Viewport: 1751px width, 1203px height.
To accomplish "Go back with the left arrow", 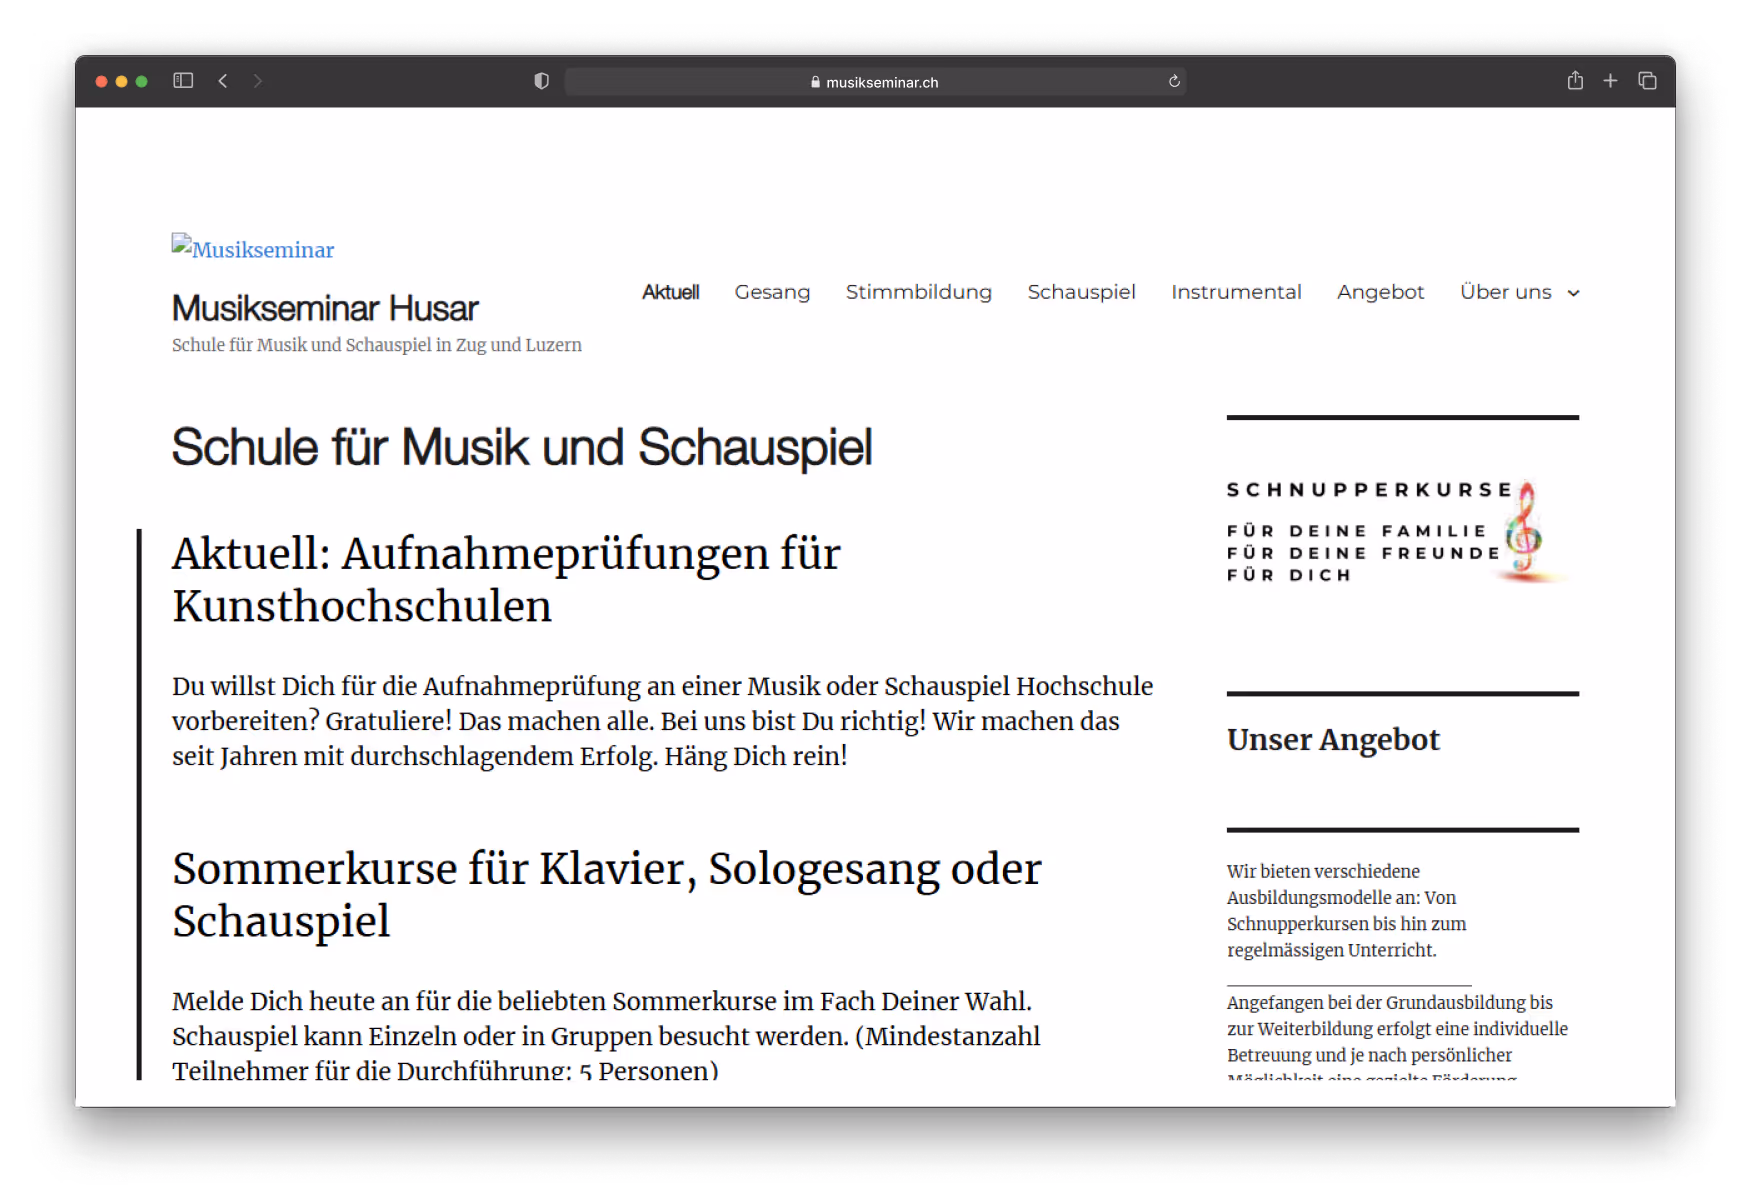I will tap(223, 81).
